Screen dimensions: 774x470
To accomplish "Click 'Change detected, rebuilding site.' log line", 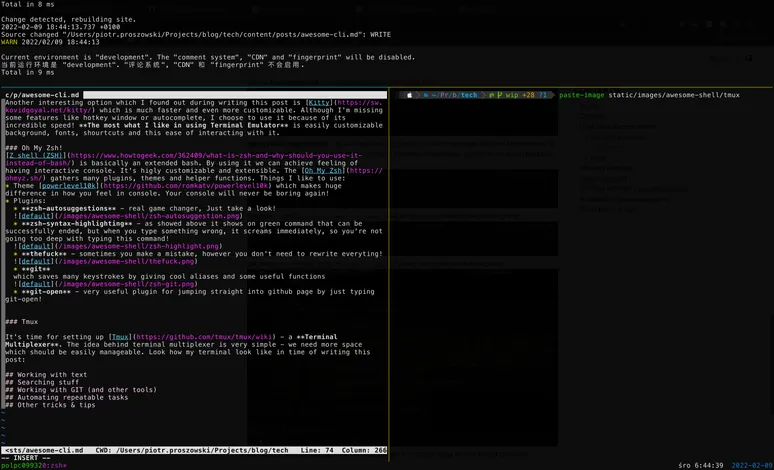I will click(x=68, y=20).
